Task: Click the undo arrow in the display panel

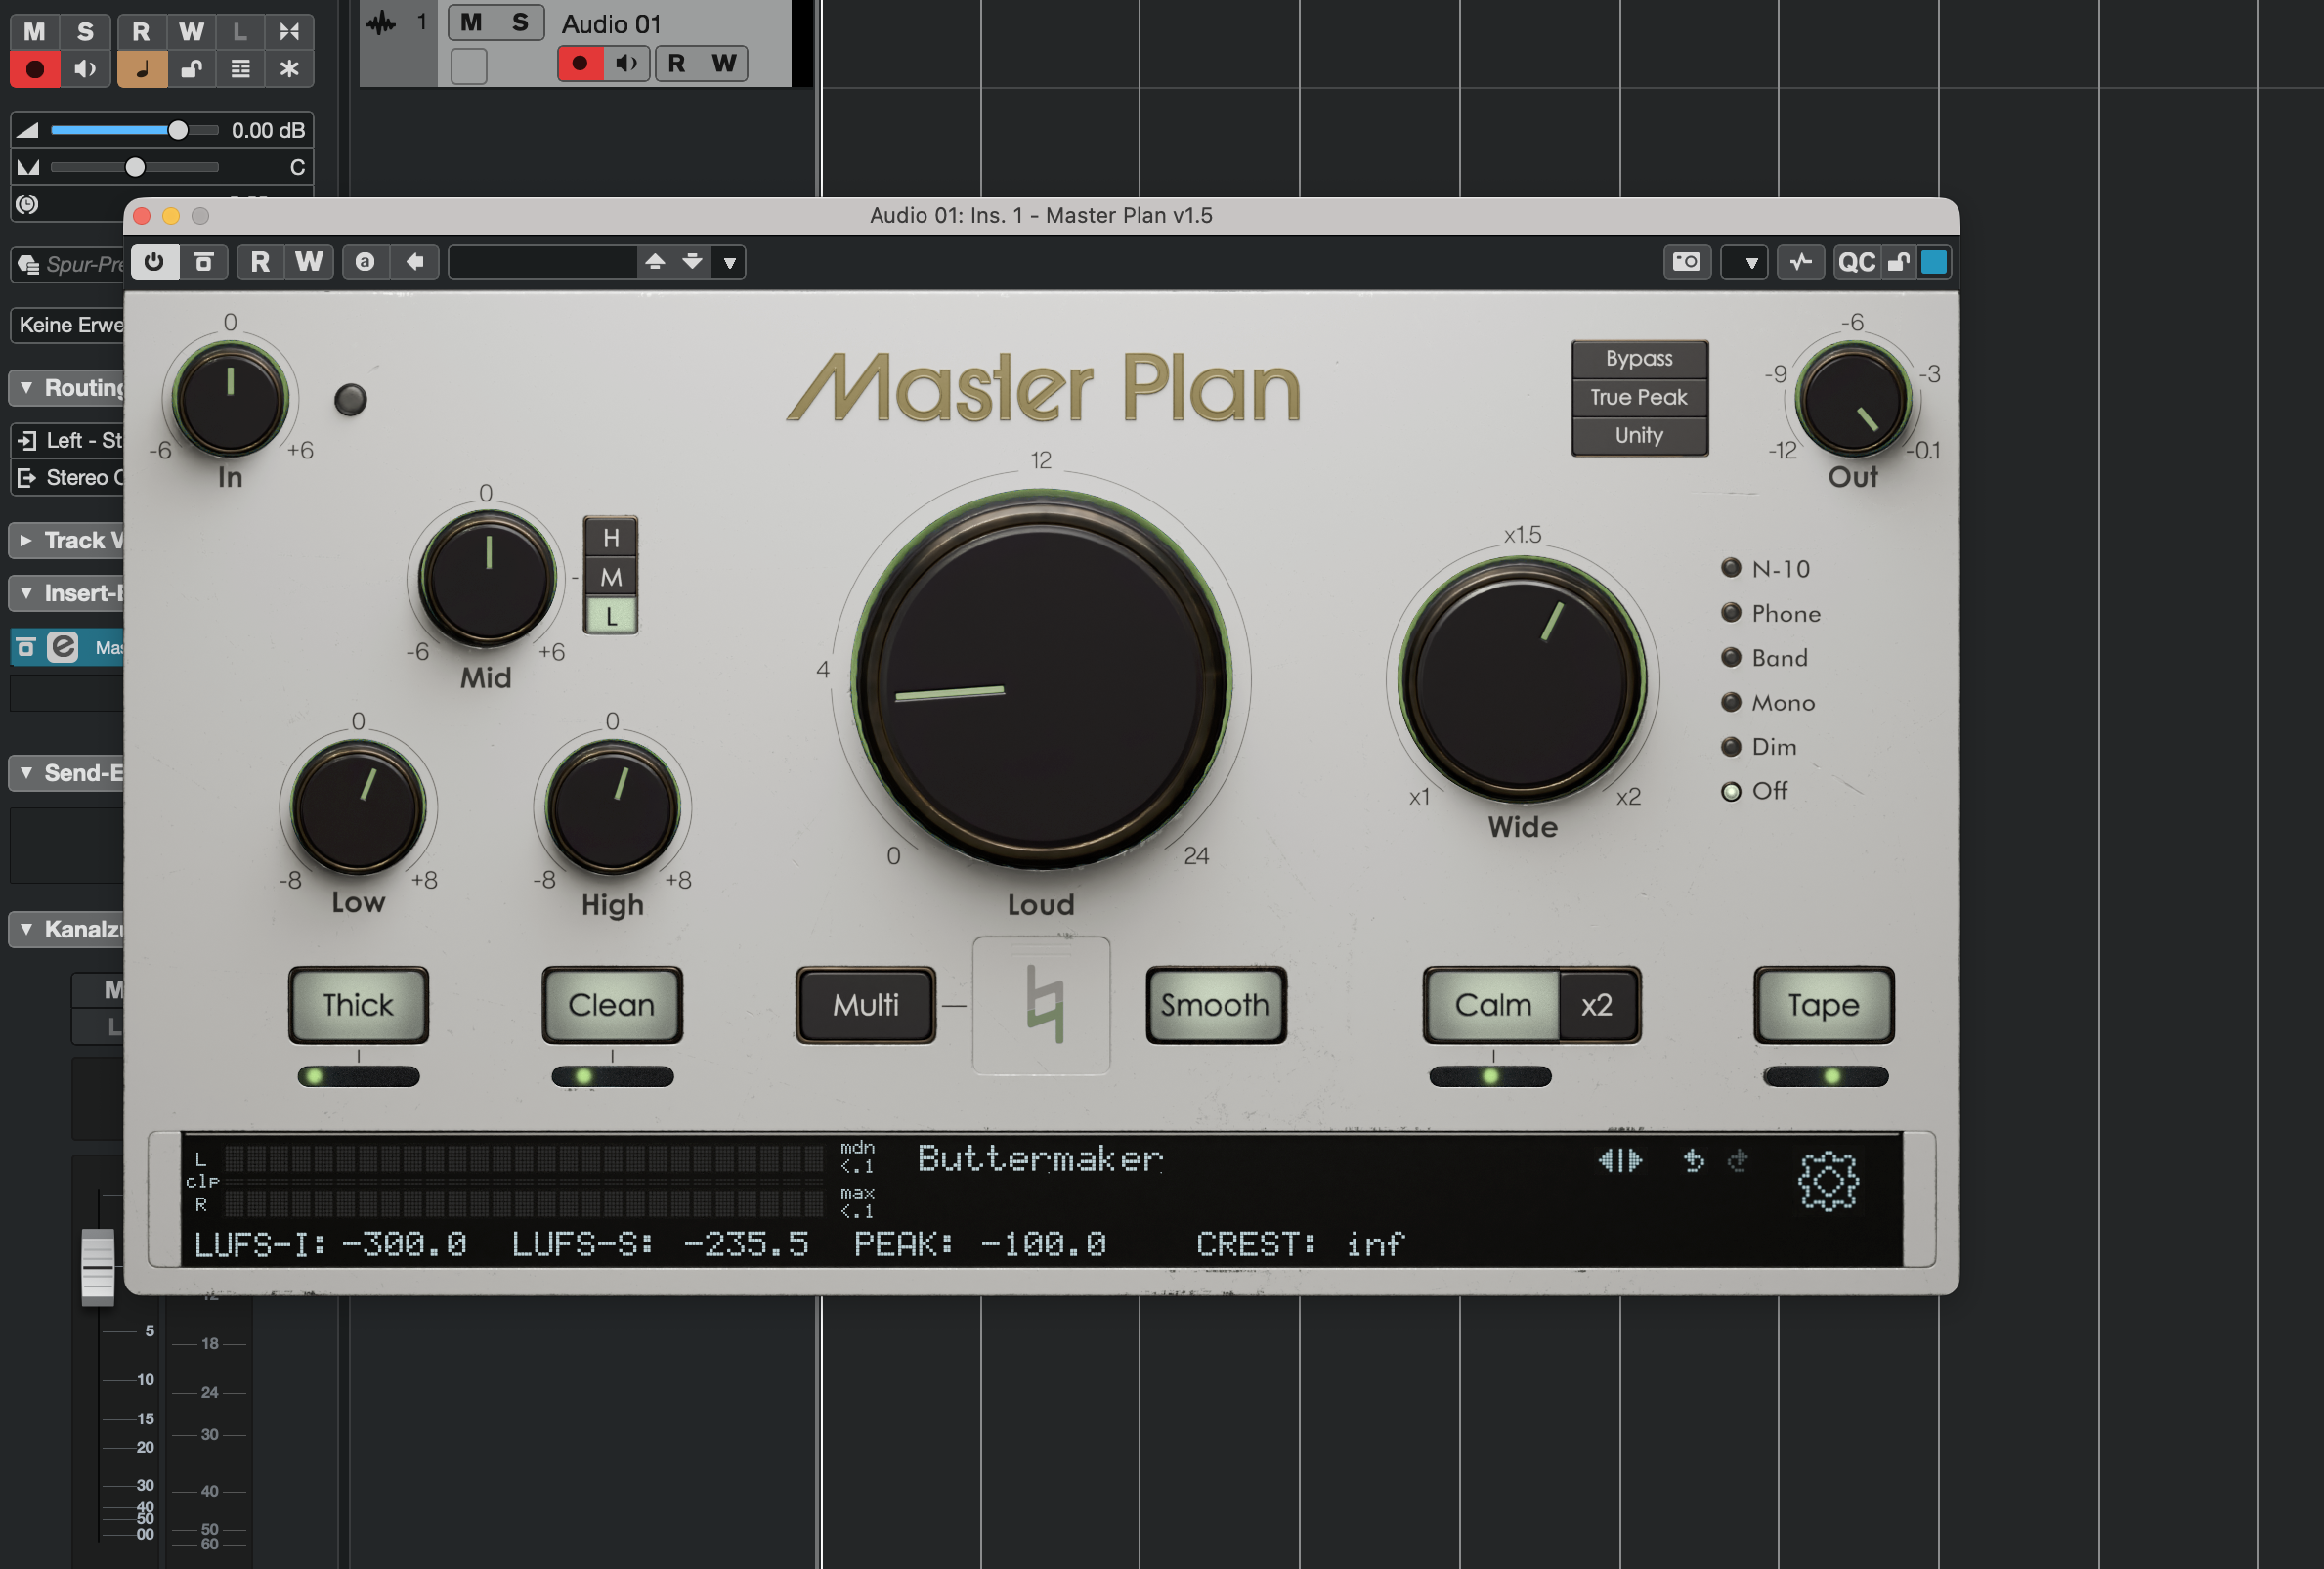Action: [x=1694, y=1161]
